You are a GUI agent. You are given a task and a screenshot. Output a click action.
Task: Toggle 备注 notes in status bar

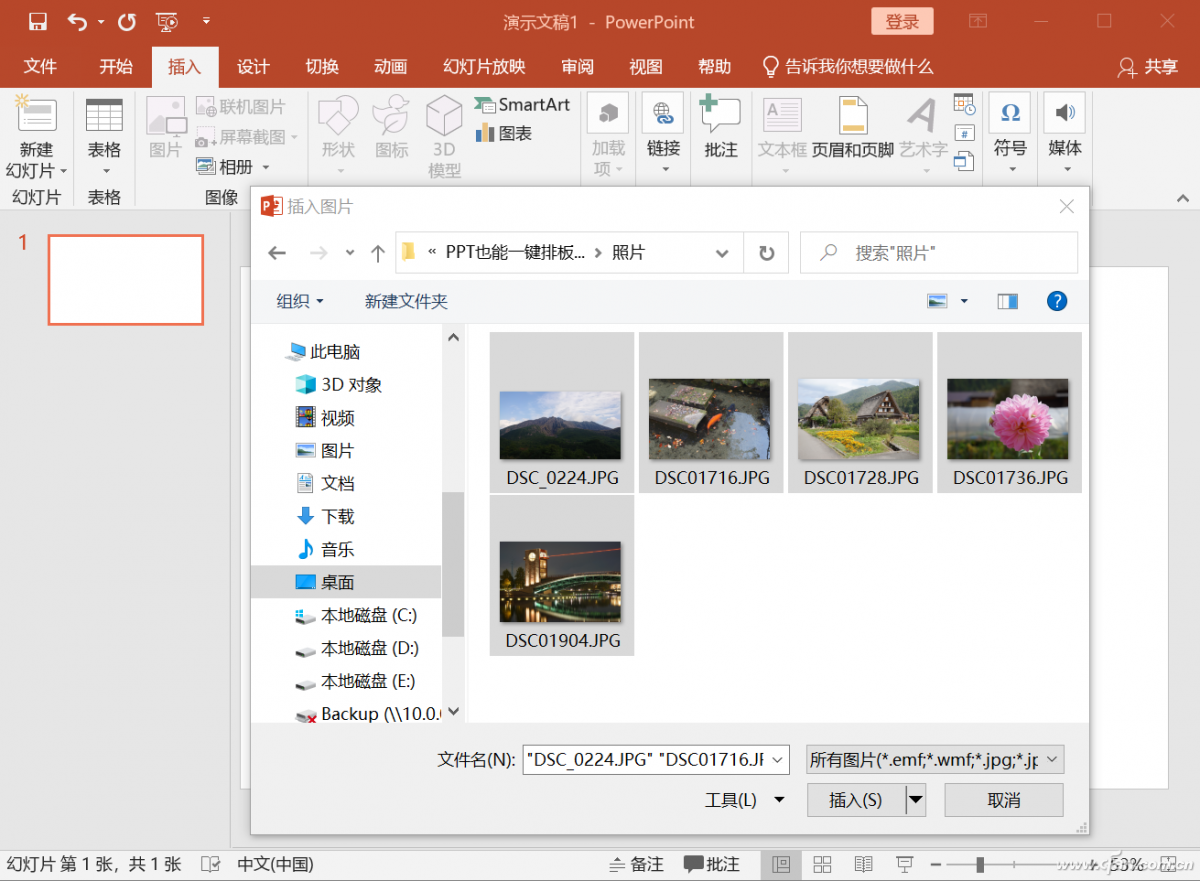coord(637,864)
